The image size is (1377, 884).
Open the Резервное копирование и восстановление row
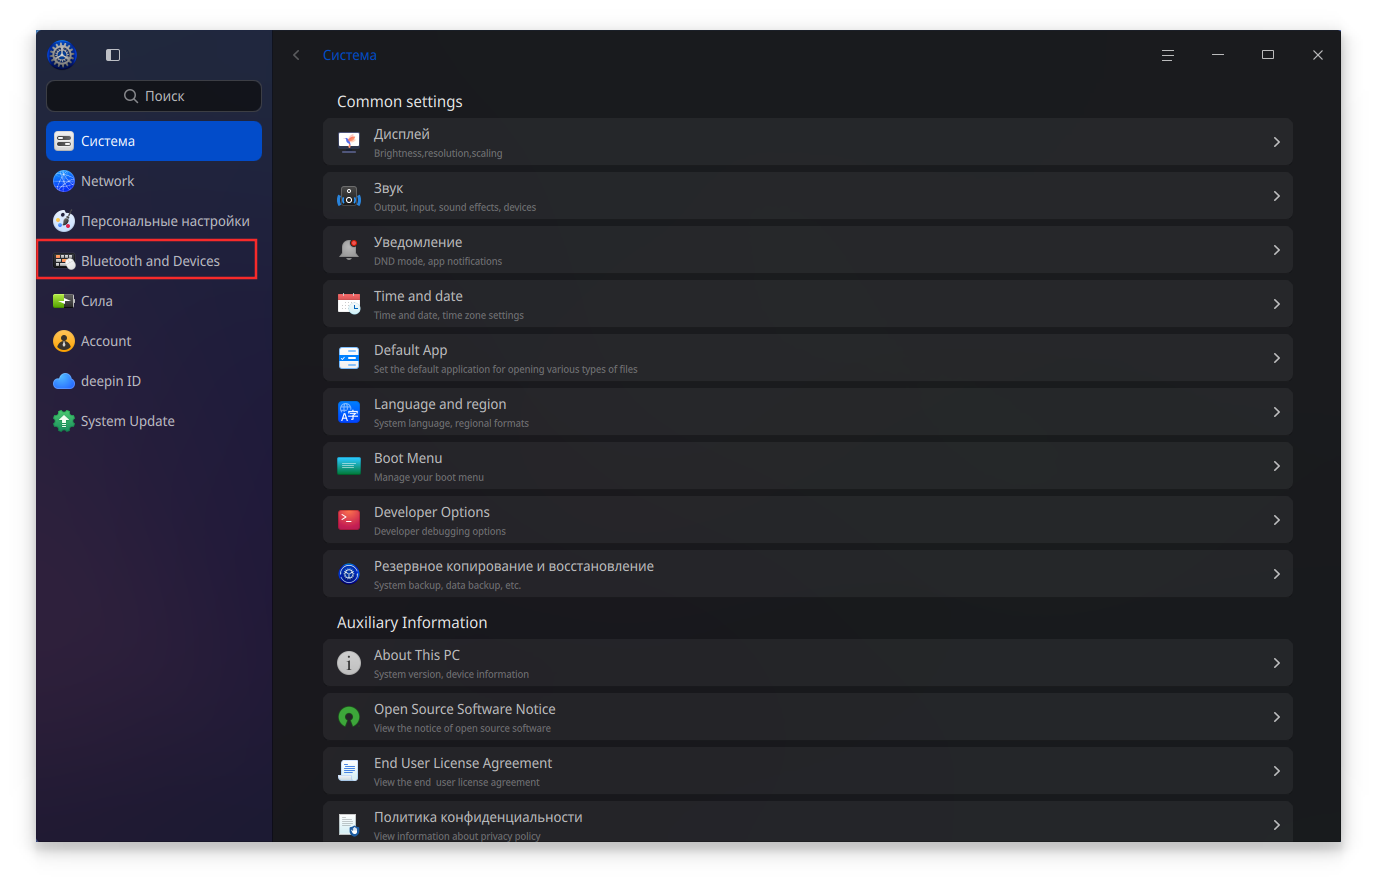coord(808,574)
